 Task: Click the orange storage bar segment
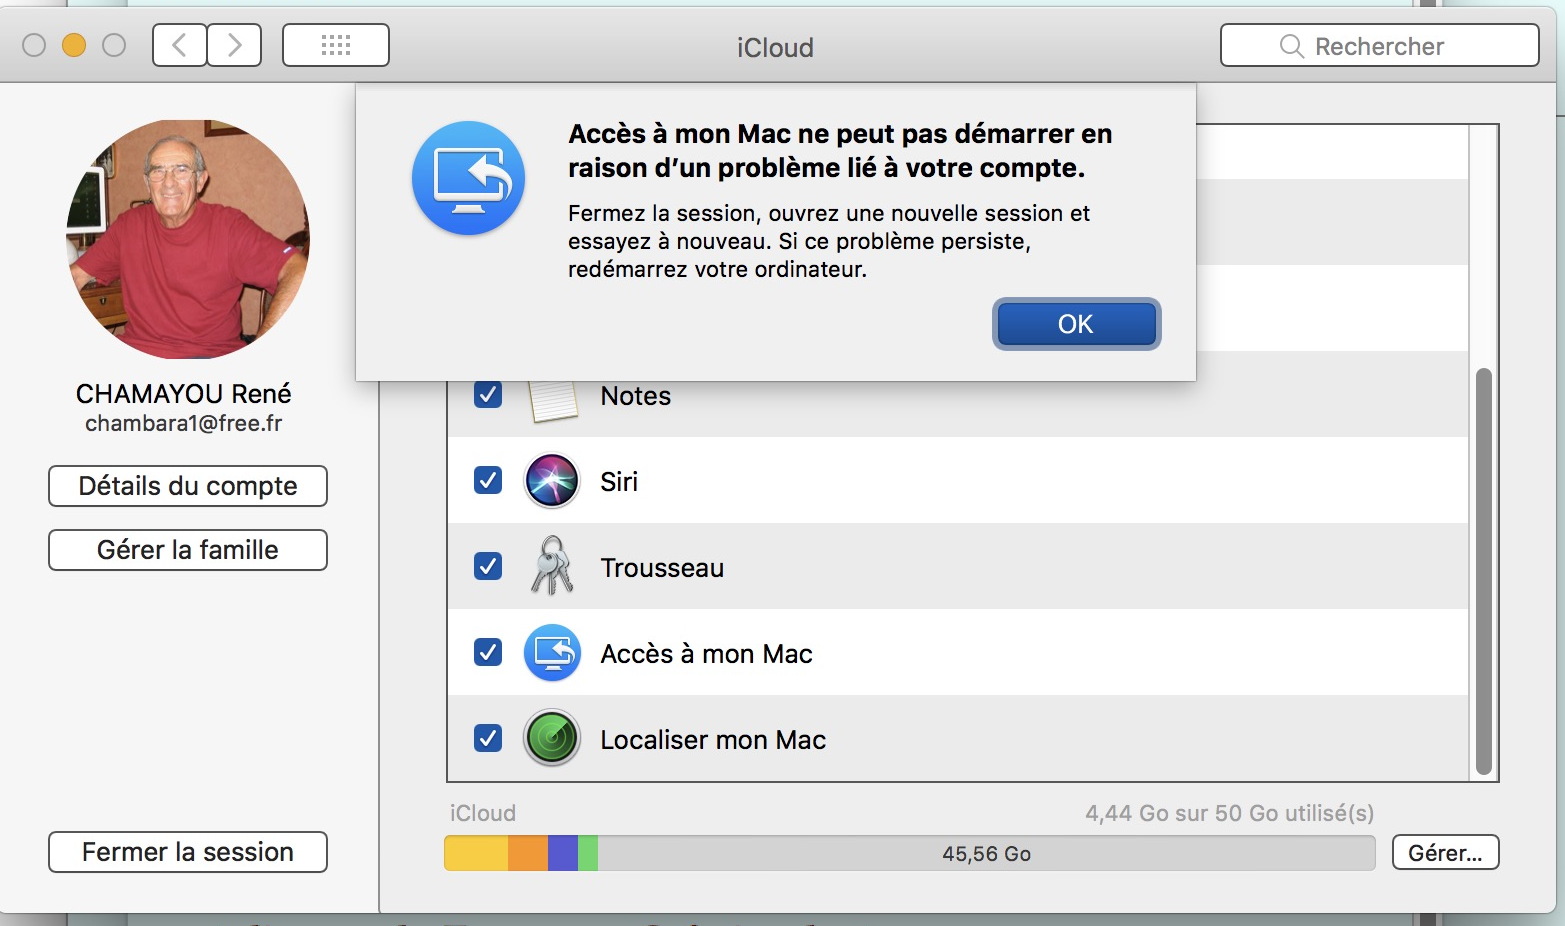(x=528, y=853)
